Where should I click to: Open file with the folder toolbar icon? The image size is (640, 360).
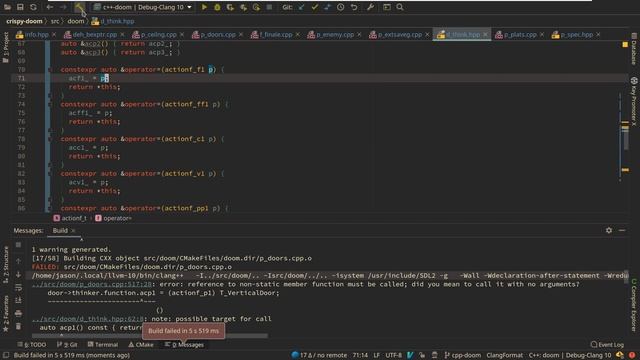point(7,7)
